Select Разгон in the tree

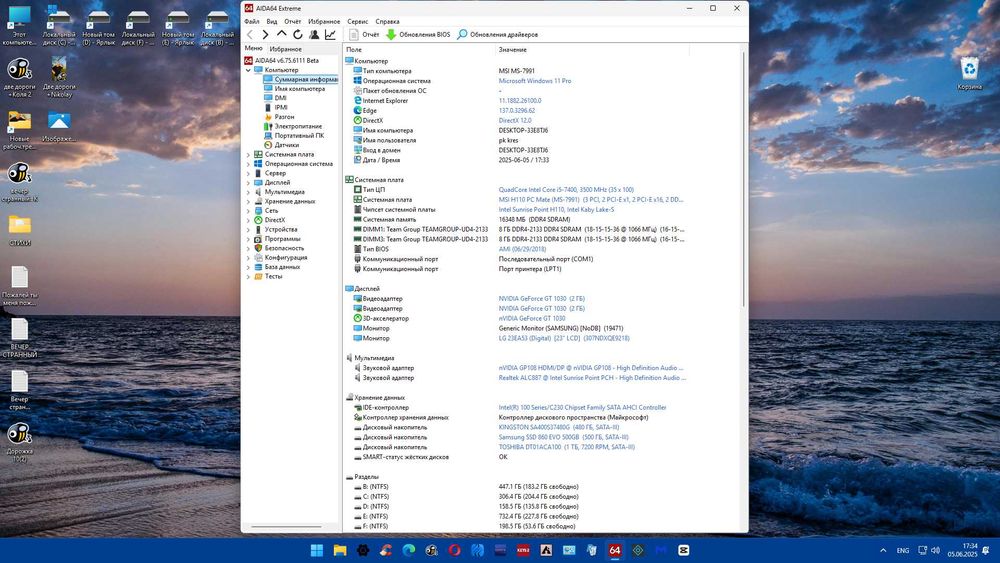click(x=284, y=117)
